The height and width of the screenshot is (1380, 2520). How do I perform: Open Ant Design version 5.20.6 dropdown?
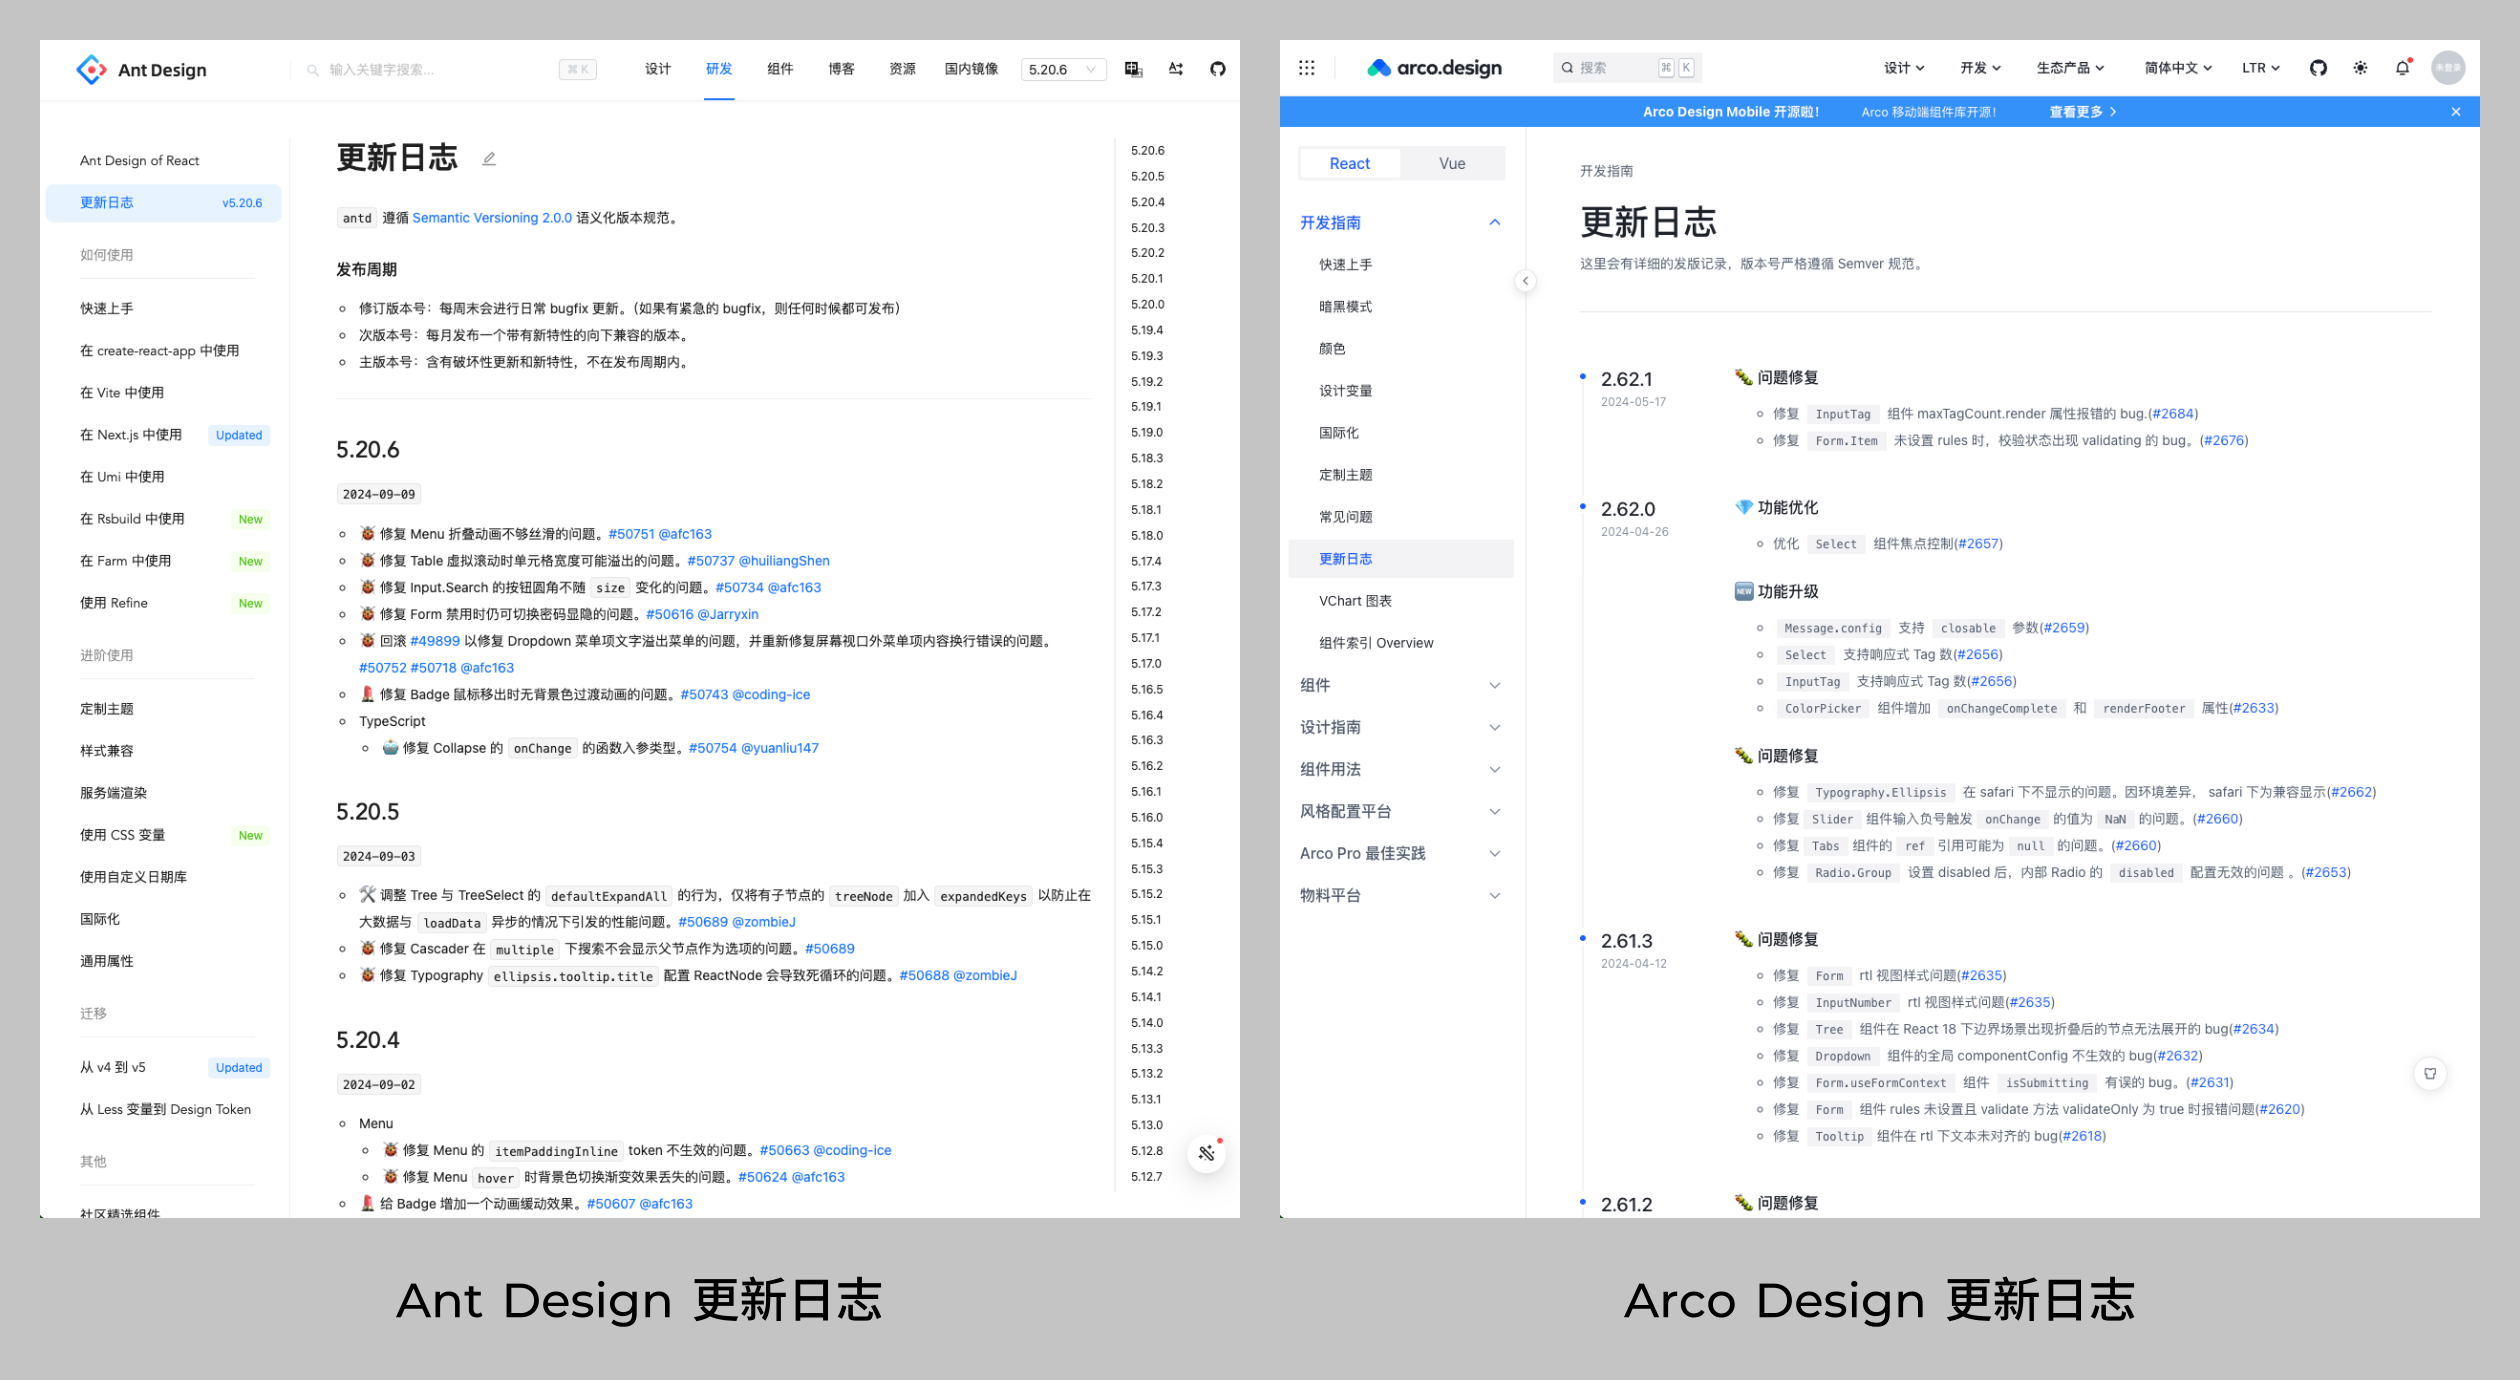1063,70
